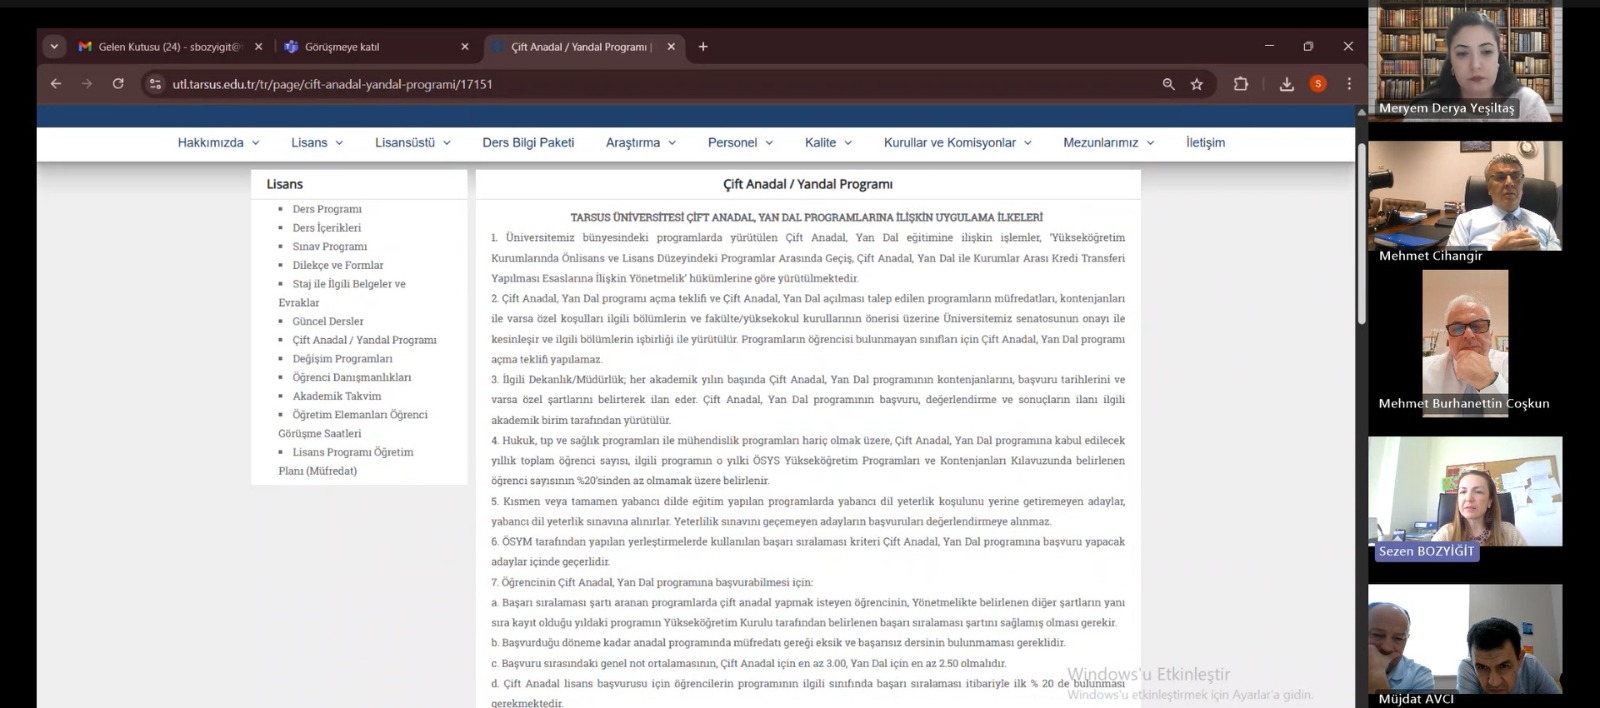Open Öğrenci Danışmanlıkları link
Screen dimensions: 1600x708
point(351,377)
